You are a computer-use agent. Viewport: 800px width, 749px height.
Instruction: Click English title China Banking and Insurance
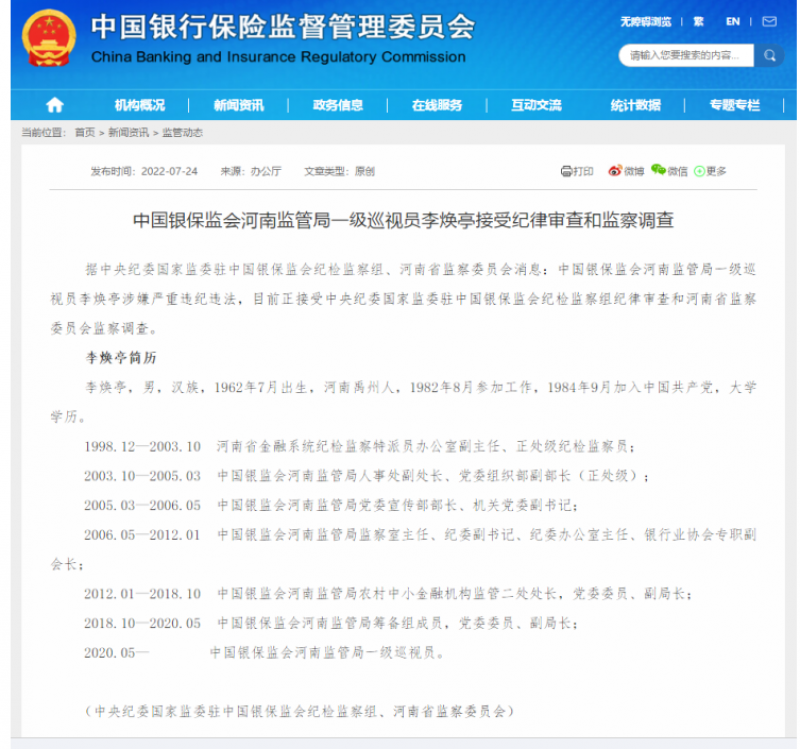(x=278, y=57)
